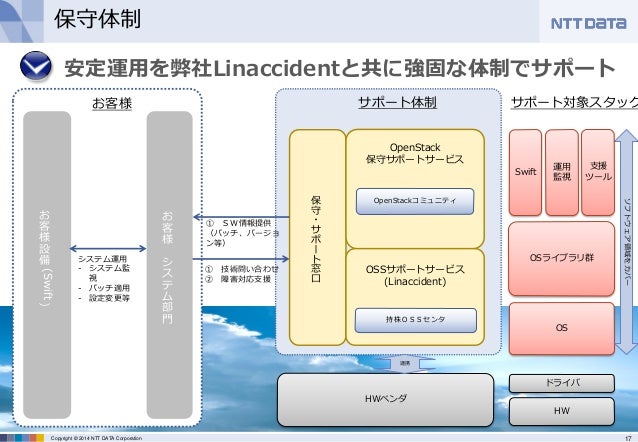Select the 運用監視 stack box

coord(562,172)
